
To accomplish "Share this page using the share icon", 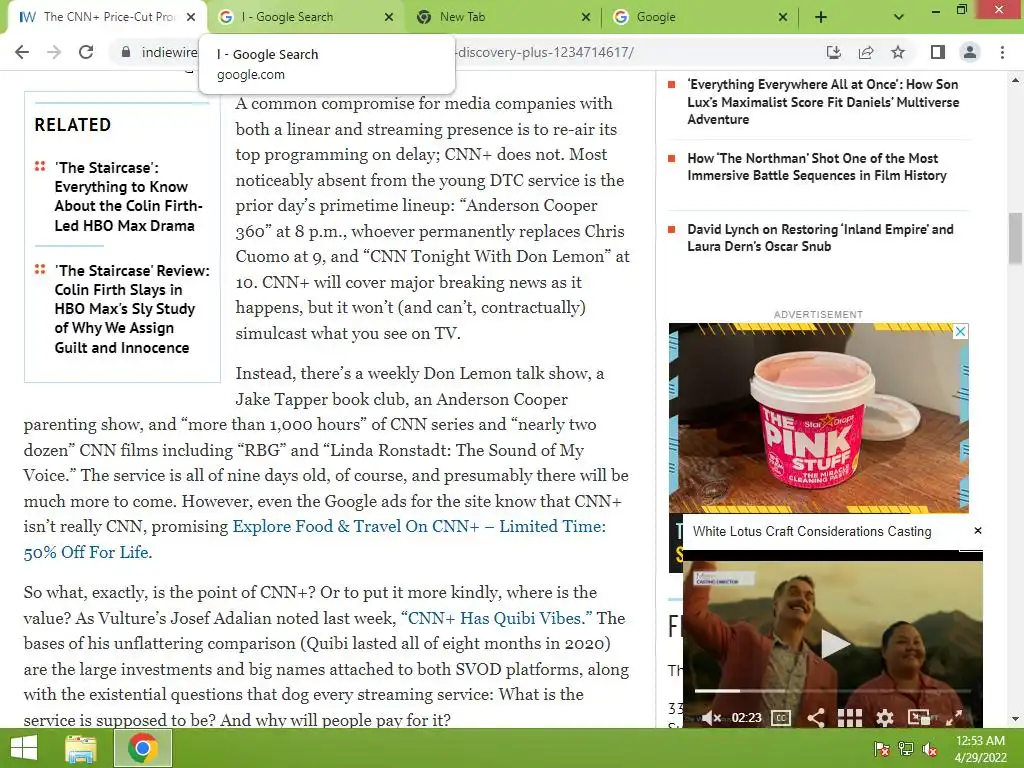I will tap(866, 52).
